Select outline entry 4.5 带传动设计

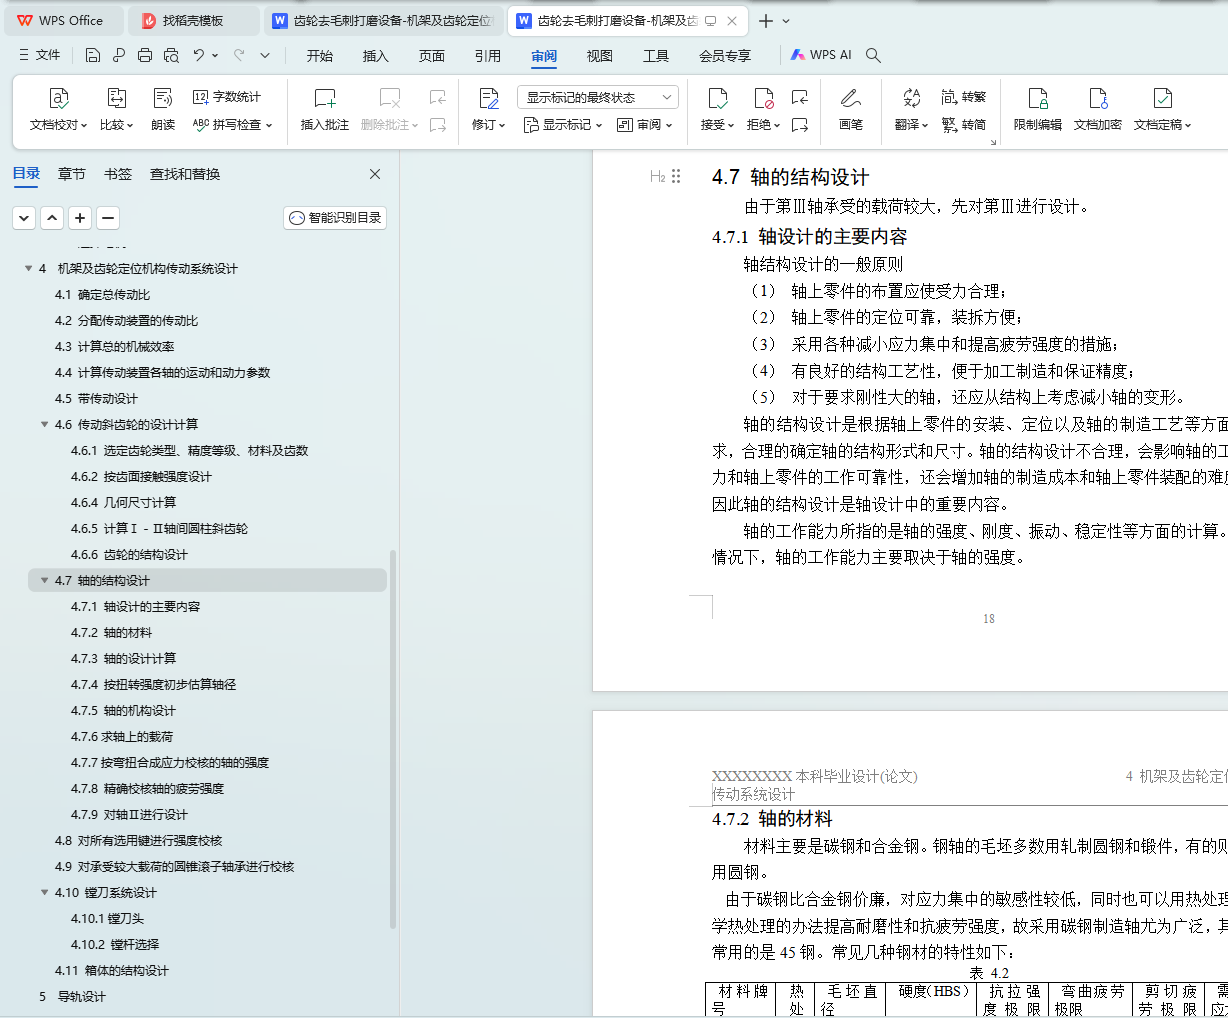click(96, 398)
